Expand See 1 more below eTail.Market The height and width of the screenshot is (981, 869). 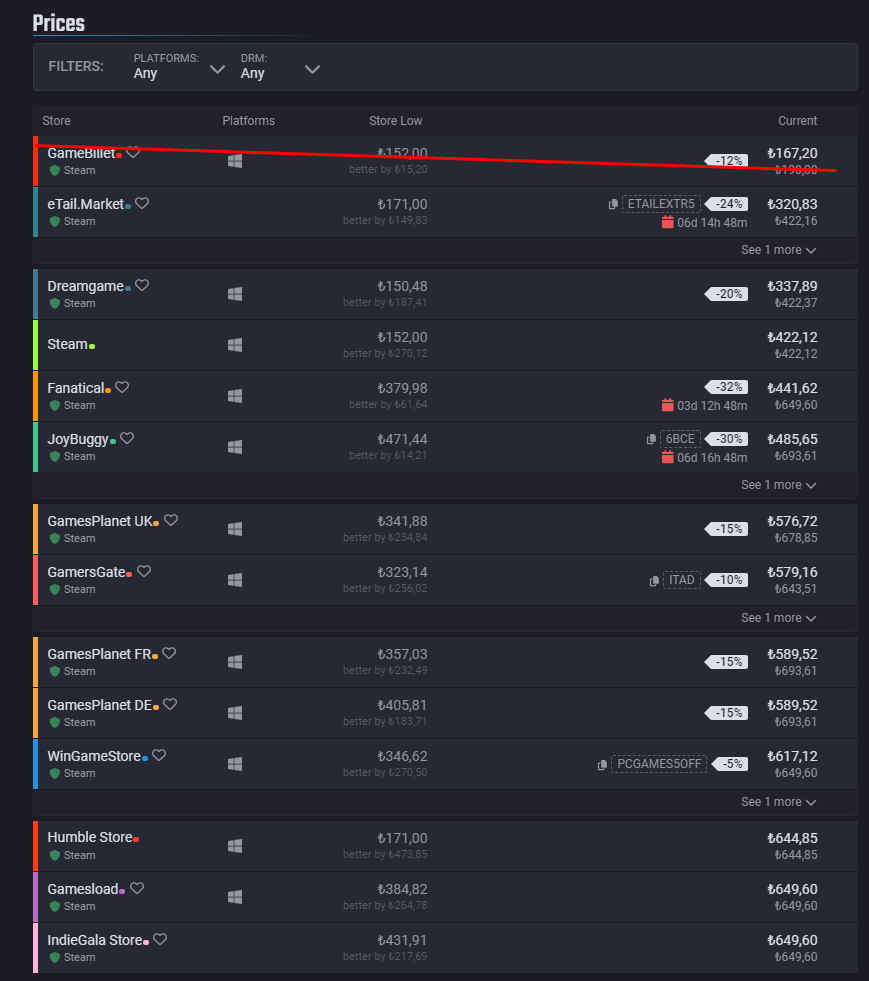point(778,250)
